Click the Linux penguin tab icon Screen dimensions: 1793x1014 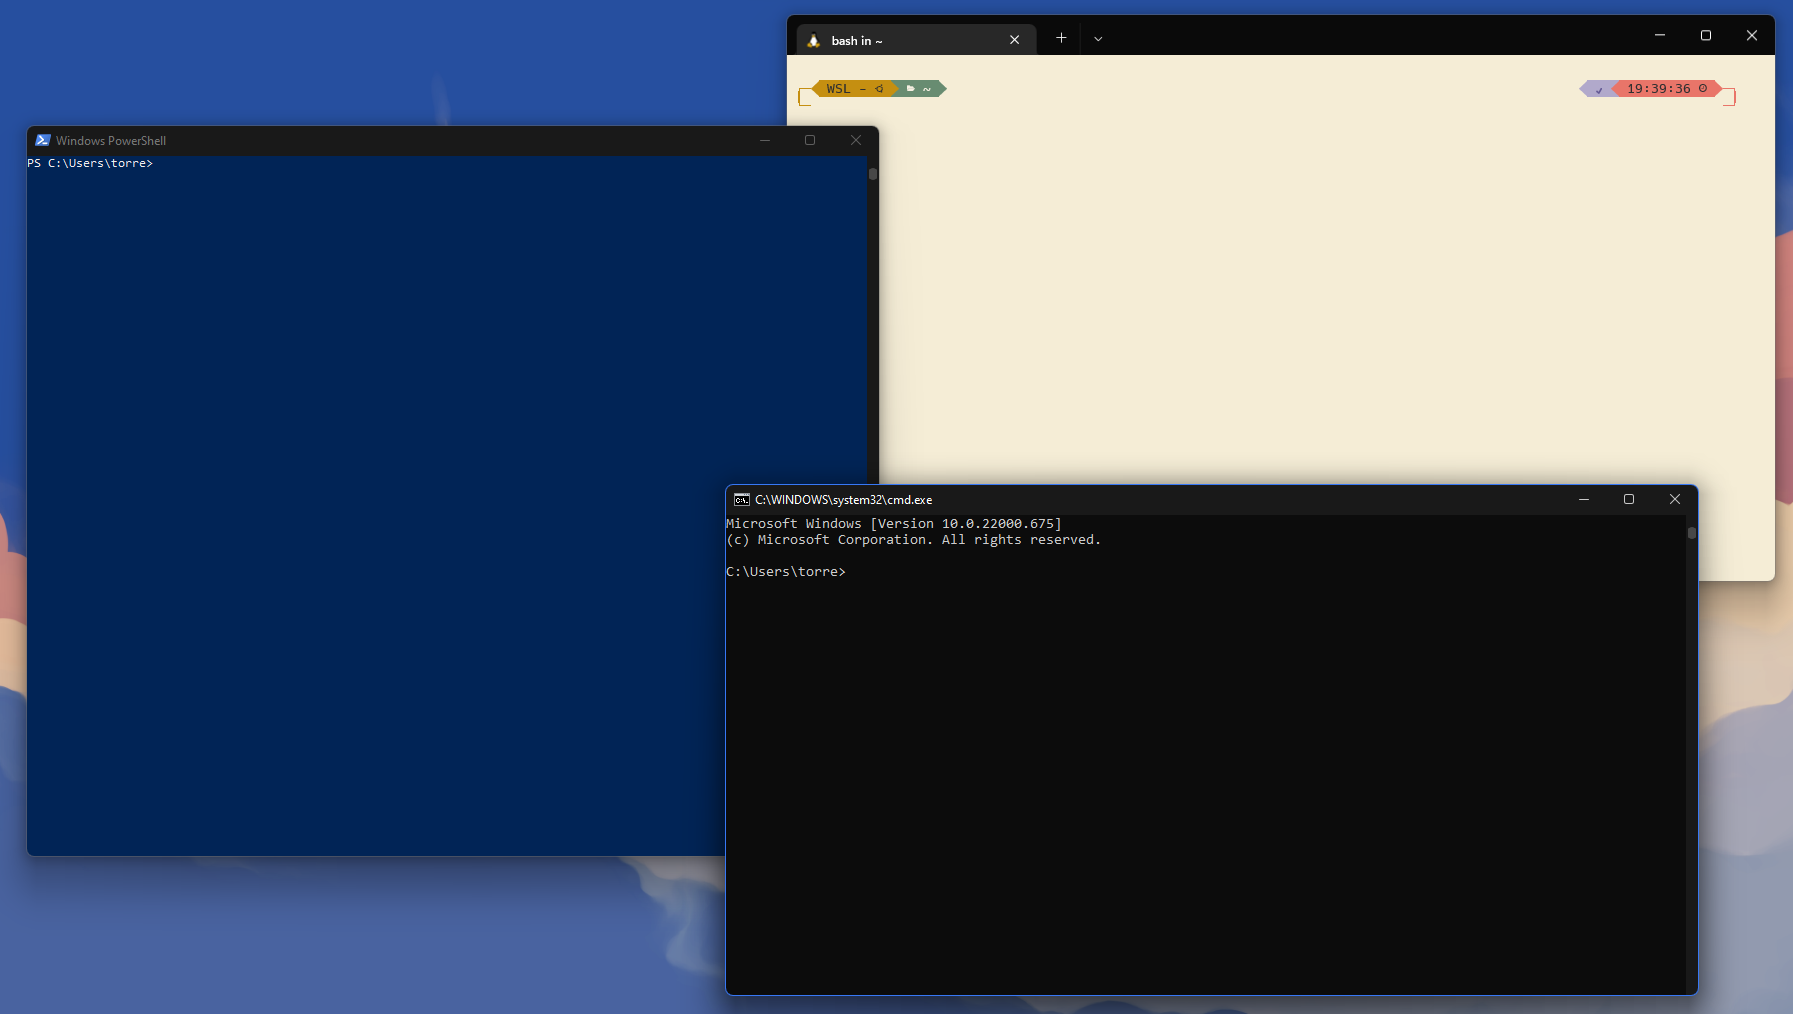pyautogui.click(x=813, y=40)
